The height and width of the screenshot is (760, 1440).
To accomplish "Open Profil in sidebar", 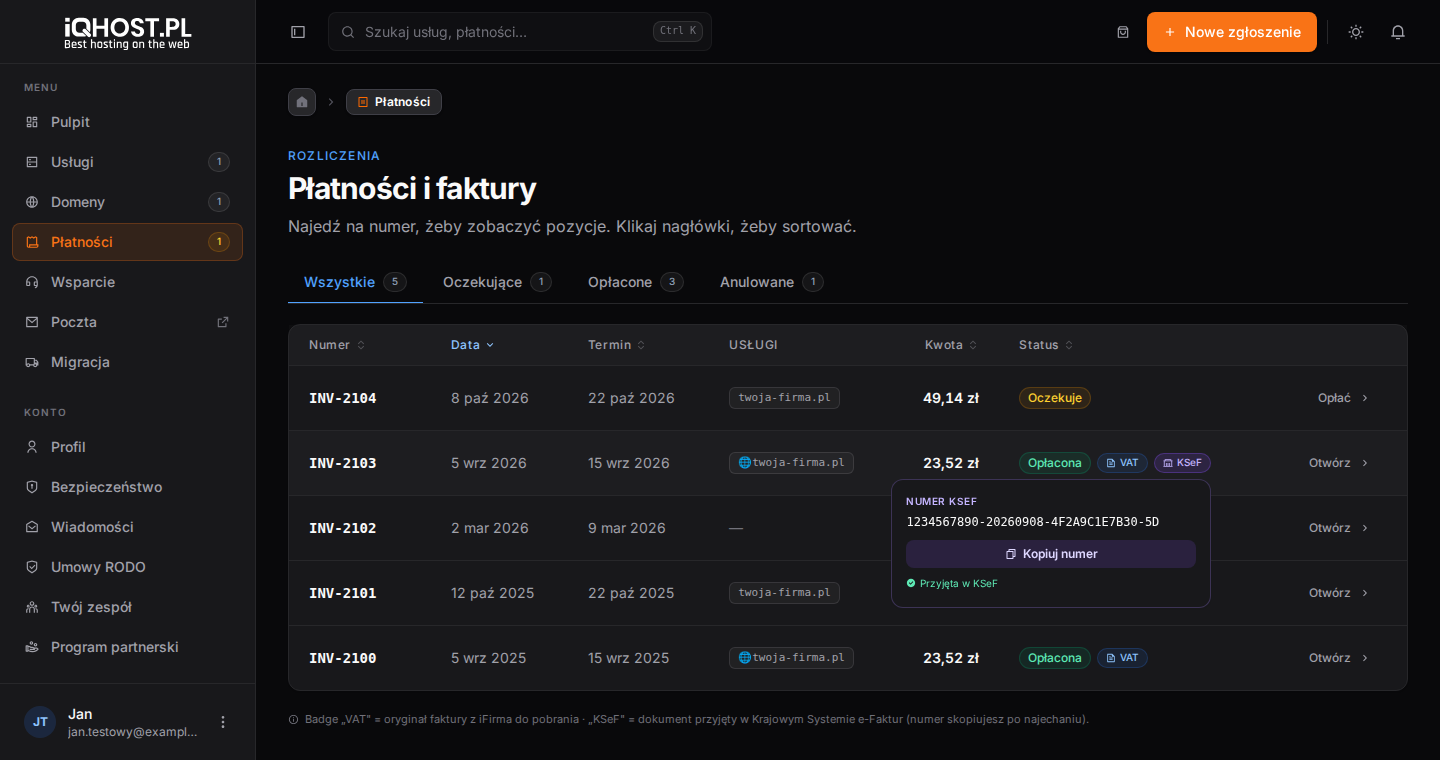I will tap(127, 447).
